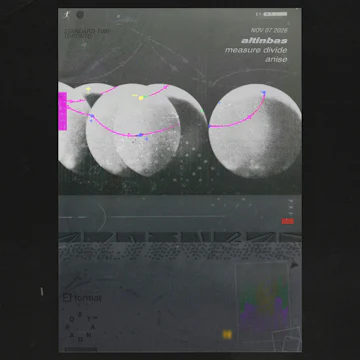The image size is (360, 360).
Task: Click the magenta vertical bar on the left
Action: tap(63, 111)
